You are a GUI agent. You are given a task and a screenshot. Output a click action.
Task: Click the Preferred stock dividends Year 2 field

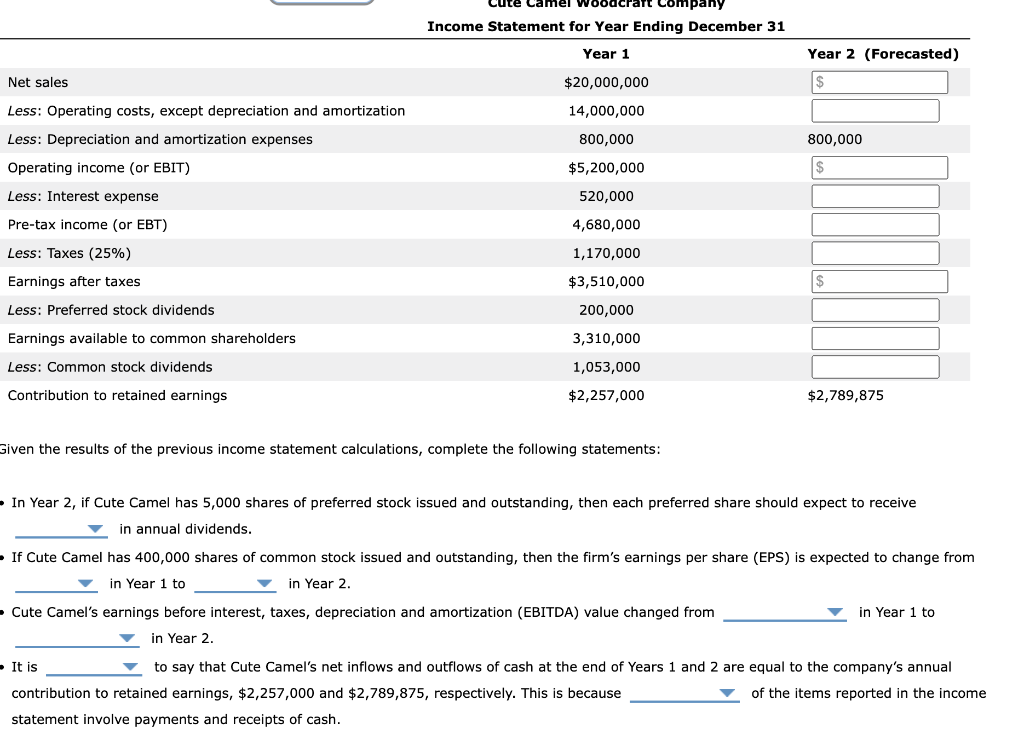point(874,310)
